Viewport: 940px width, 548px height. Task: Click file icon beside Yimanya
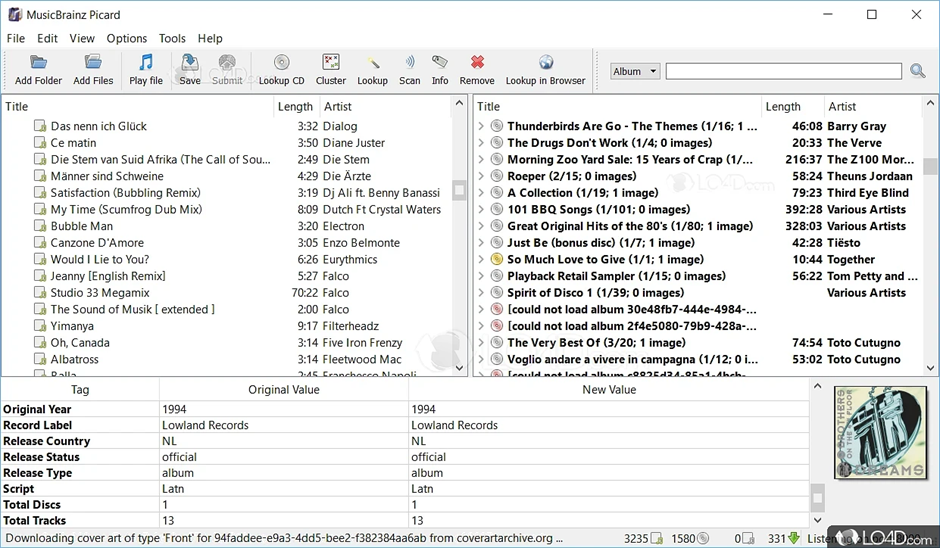pos(40,326)
